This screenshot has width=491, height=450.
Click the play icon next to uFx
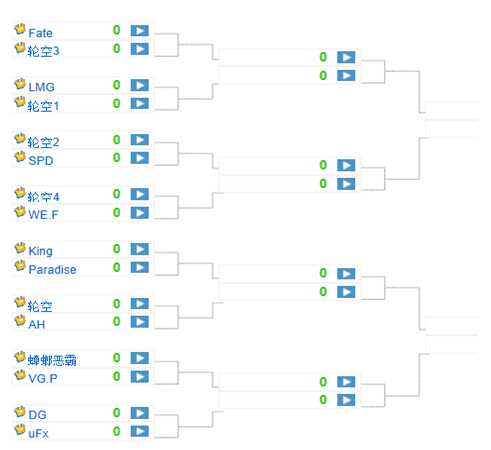pyautogui.click(x=140, y=431)
